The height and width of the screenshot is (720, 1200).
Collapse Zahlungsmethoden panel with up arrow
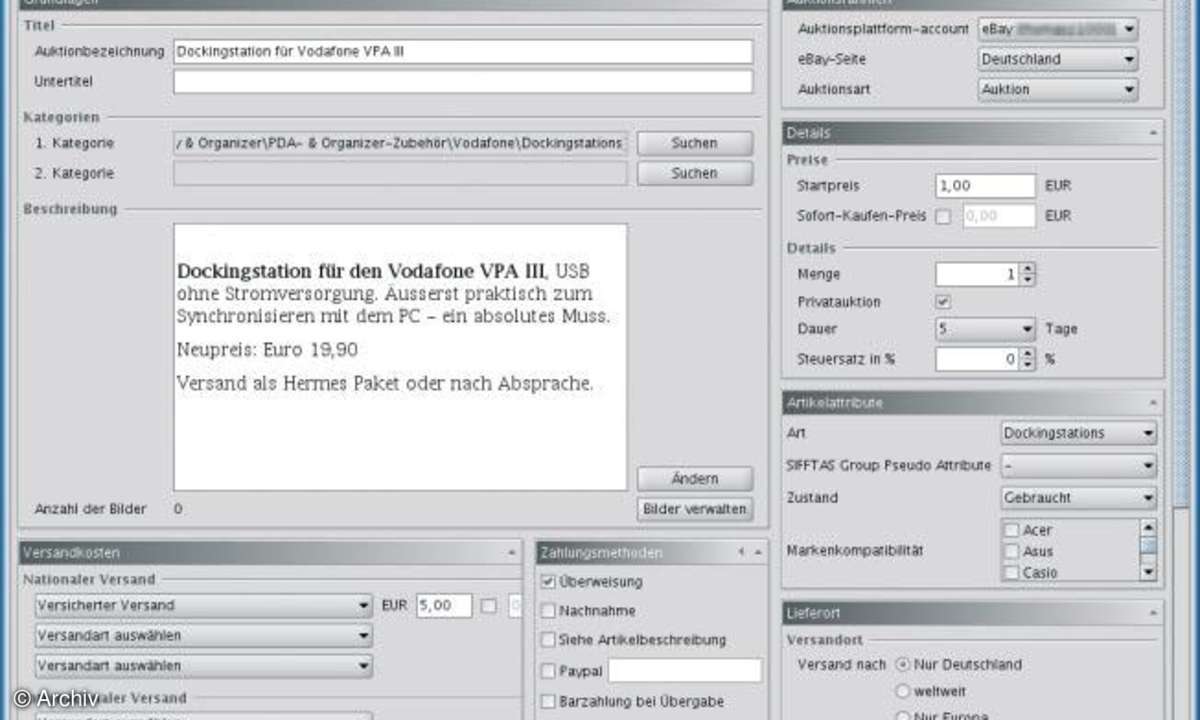click(758, 552)
